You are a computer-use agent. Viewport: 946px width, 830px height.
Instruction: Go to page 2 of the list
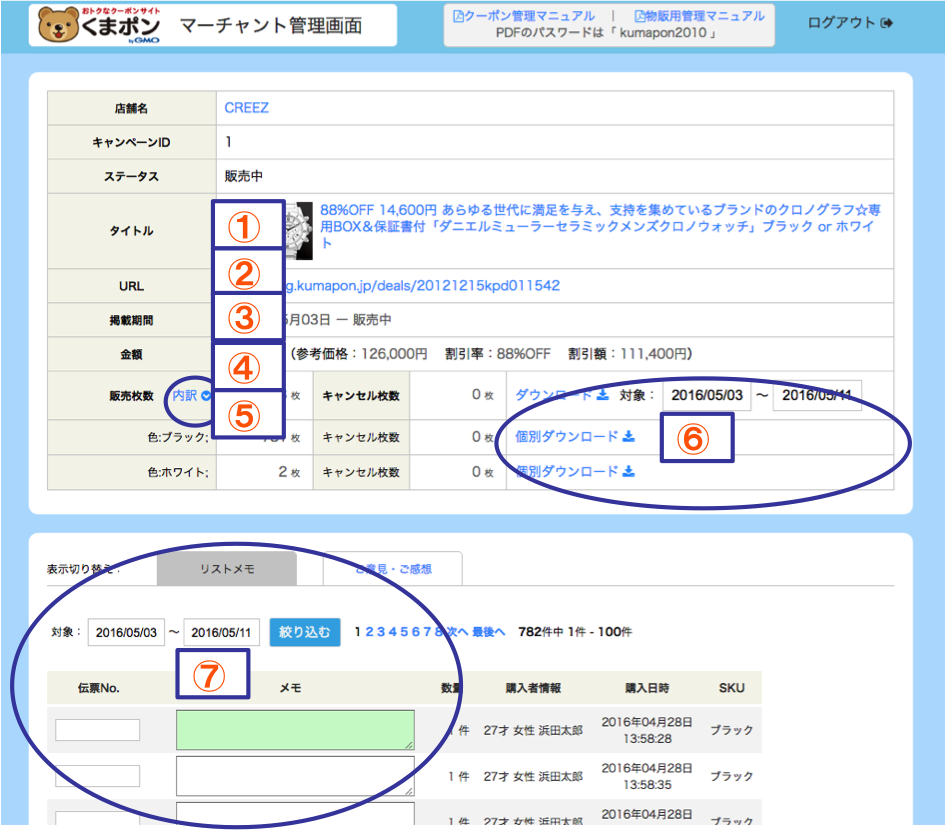click(x=369, y=632)
